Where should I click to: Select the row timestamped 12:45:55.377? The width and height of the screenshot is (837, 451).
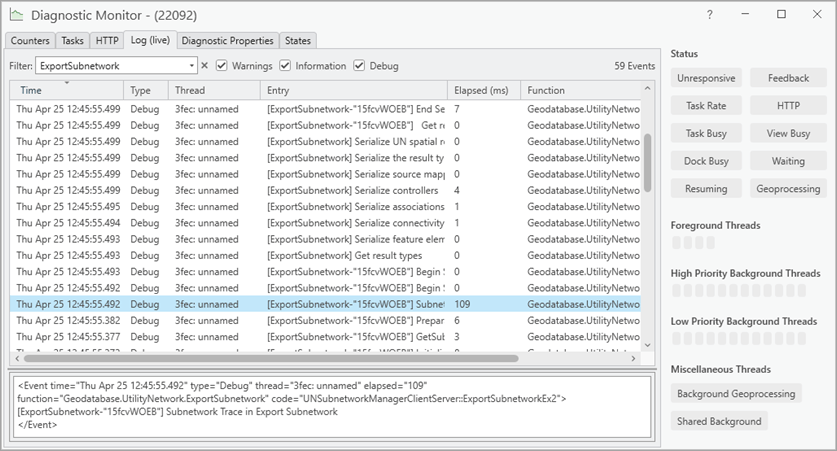(325, 337)
